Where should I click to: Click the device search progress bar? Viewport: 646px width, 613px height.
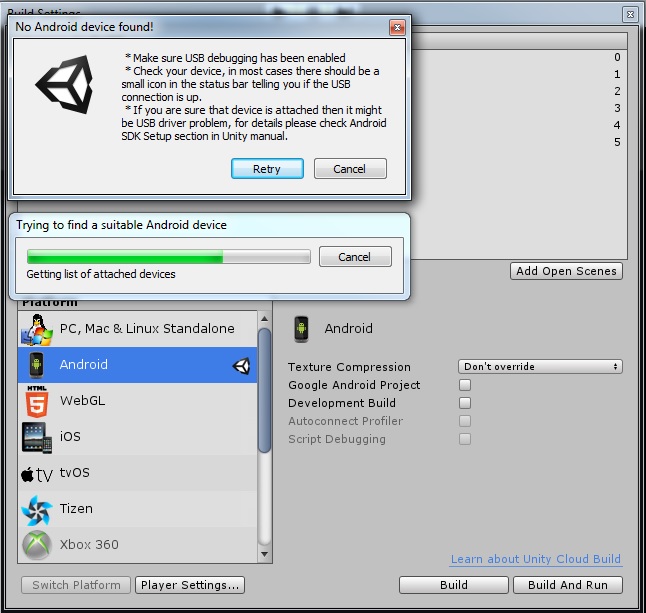pos(169,257)
